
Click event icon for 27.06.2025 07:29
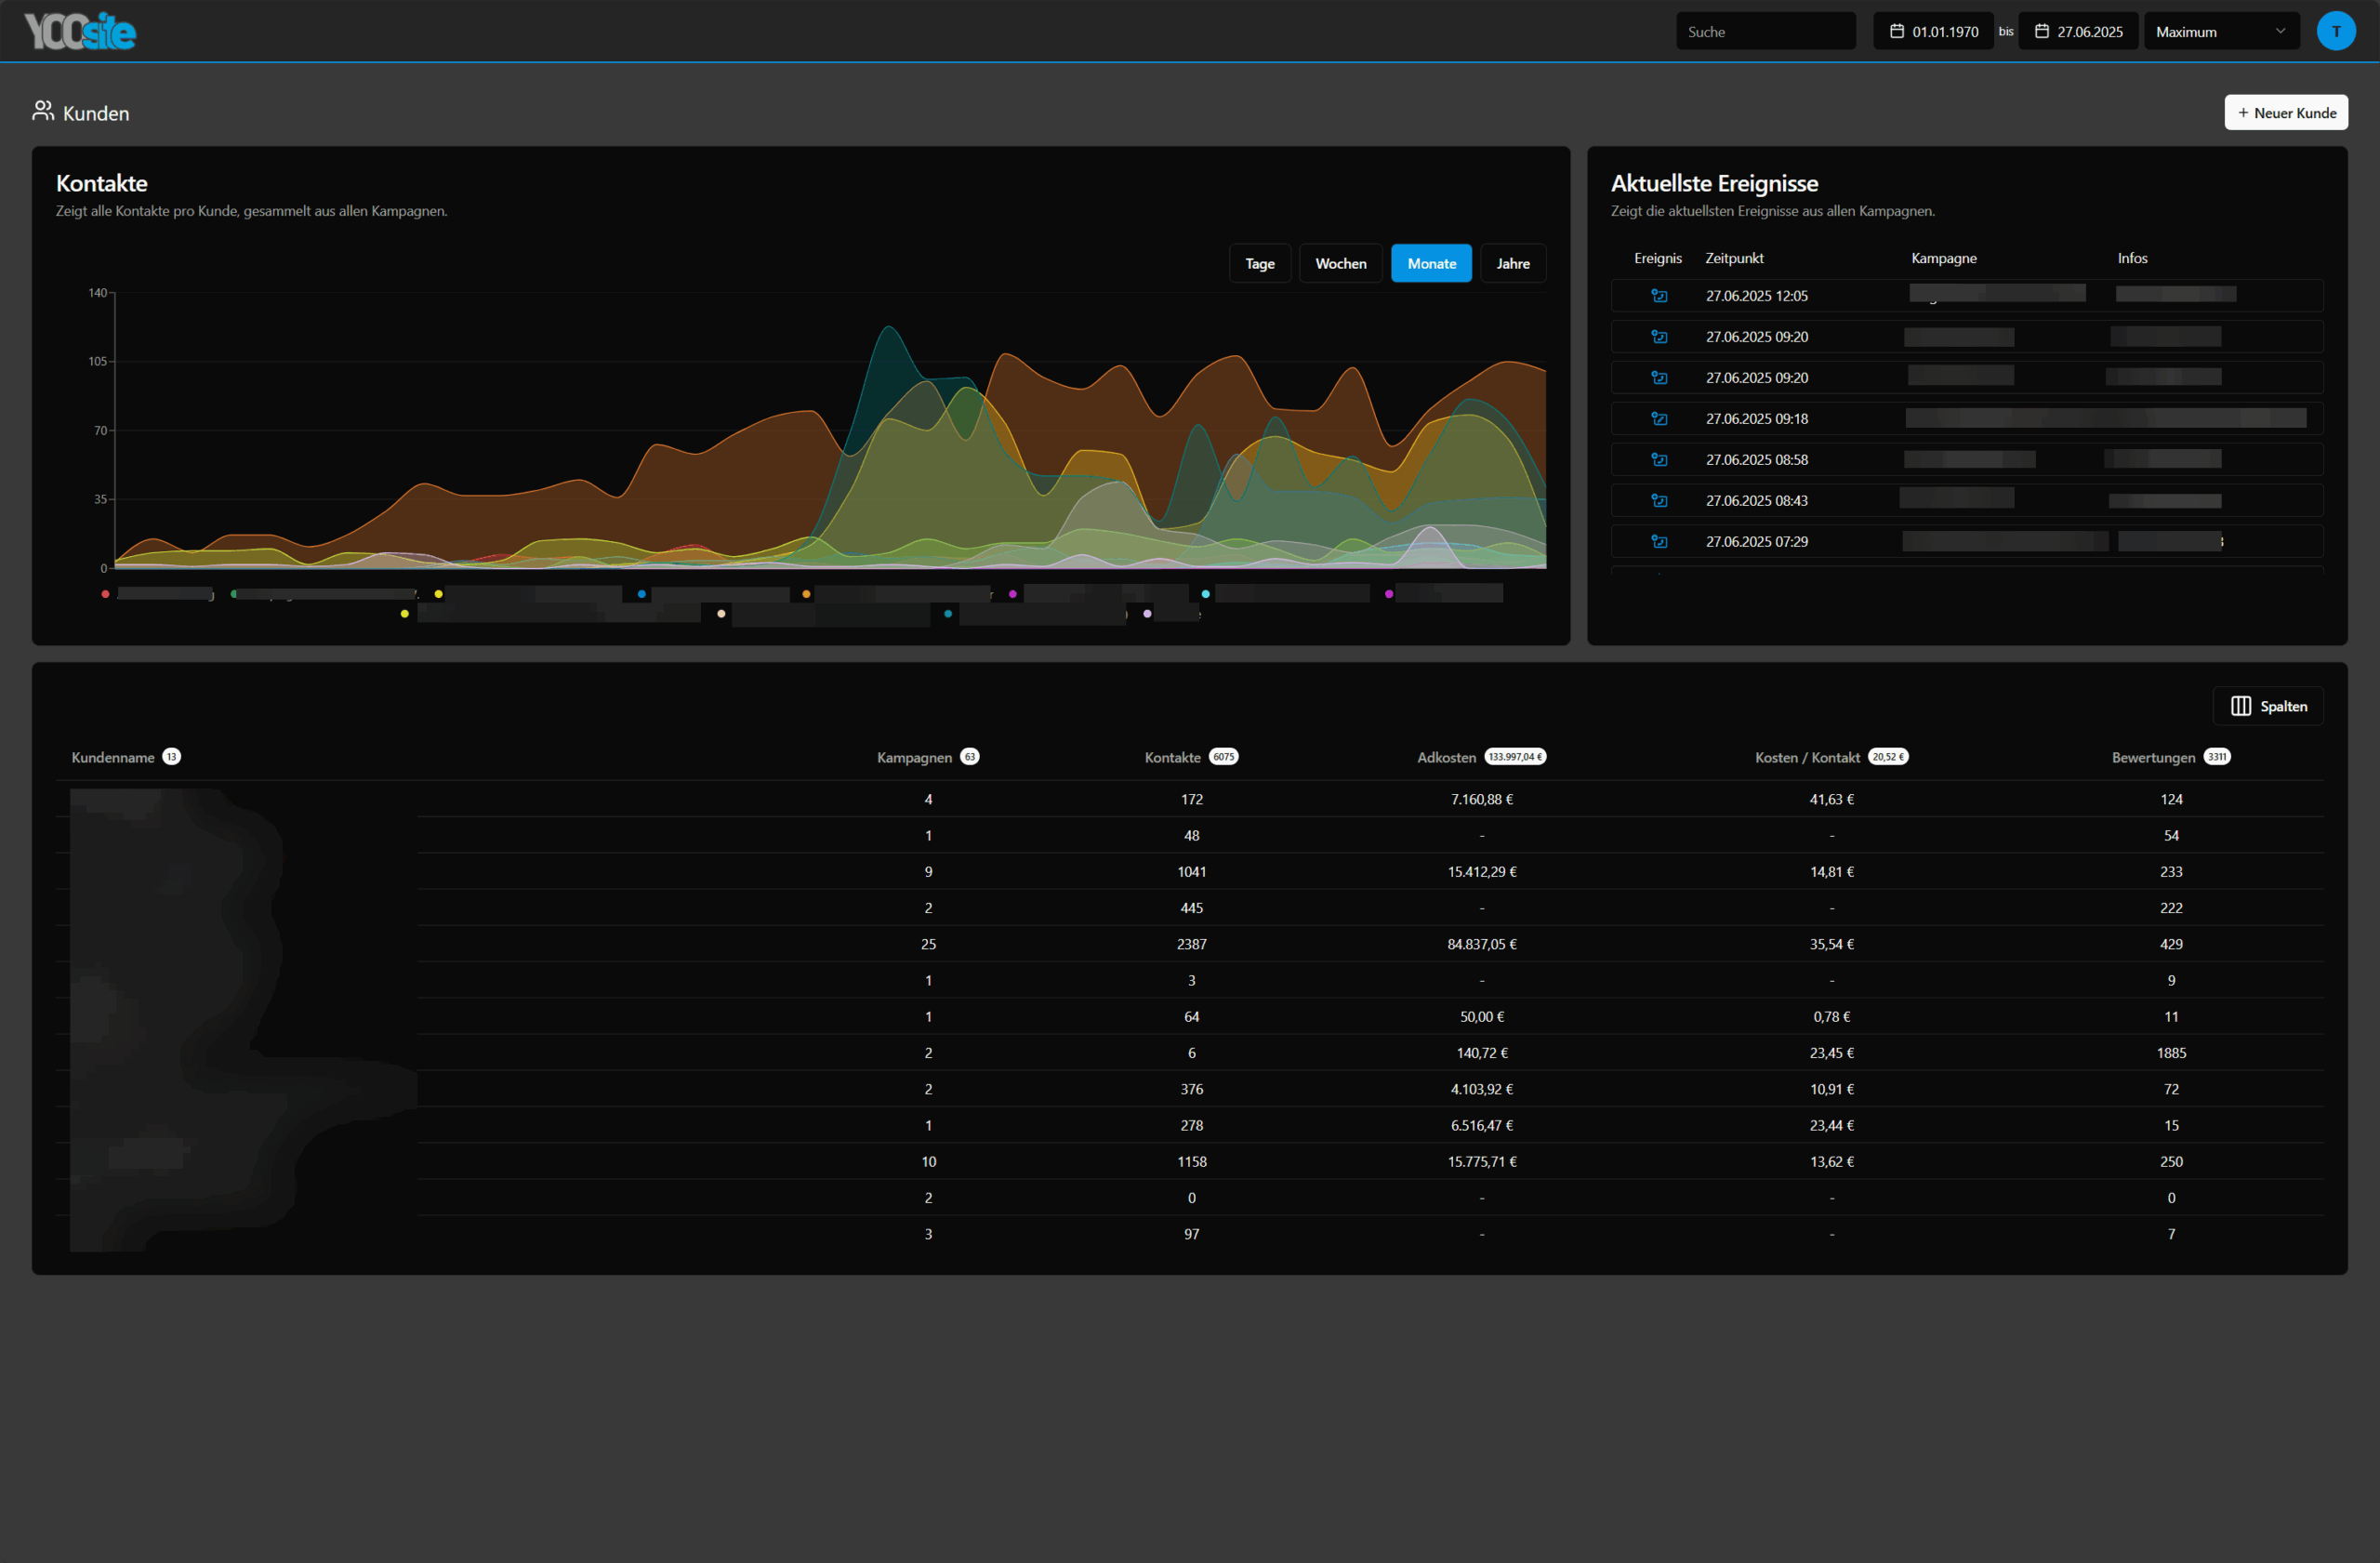pos(1659,542)
